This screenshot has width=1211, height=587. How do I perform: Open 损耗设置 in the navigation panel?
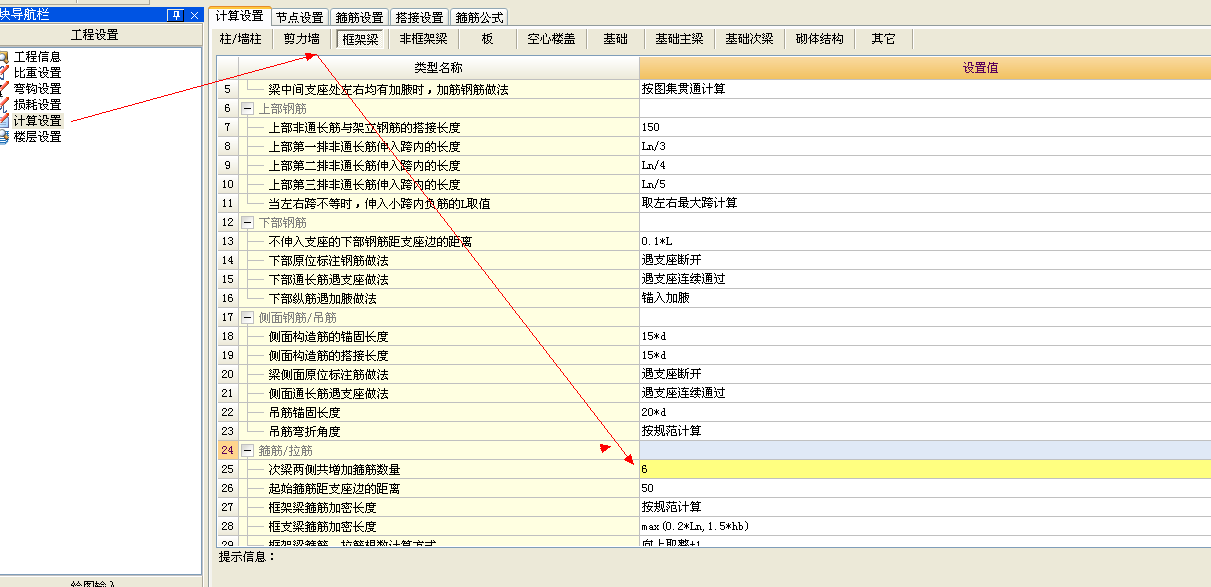coord(37,105)
